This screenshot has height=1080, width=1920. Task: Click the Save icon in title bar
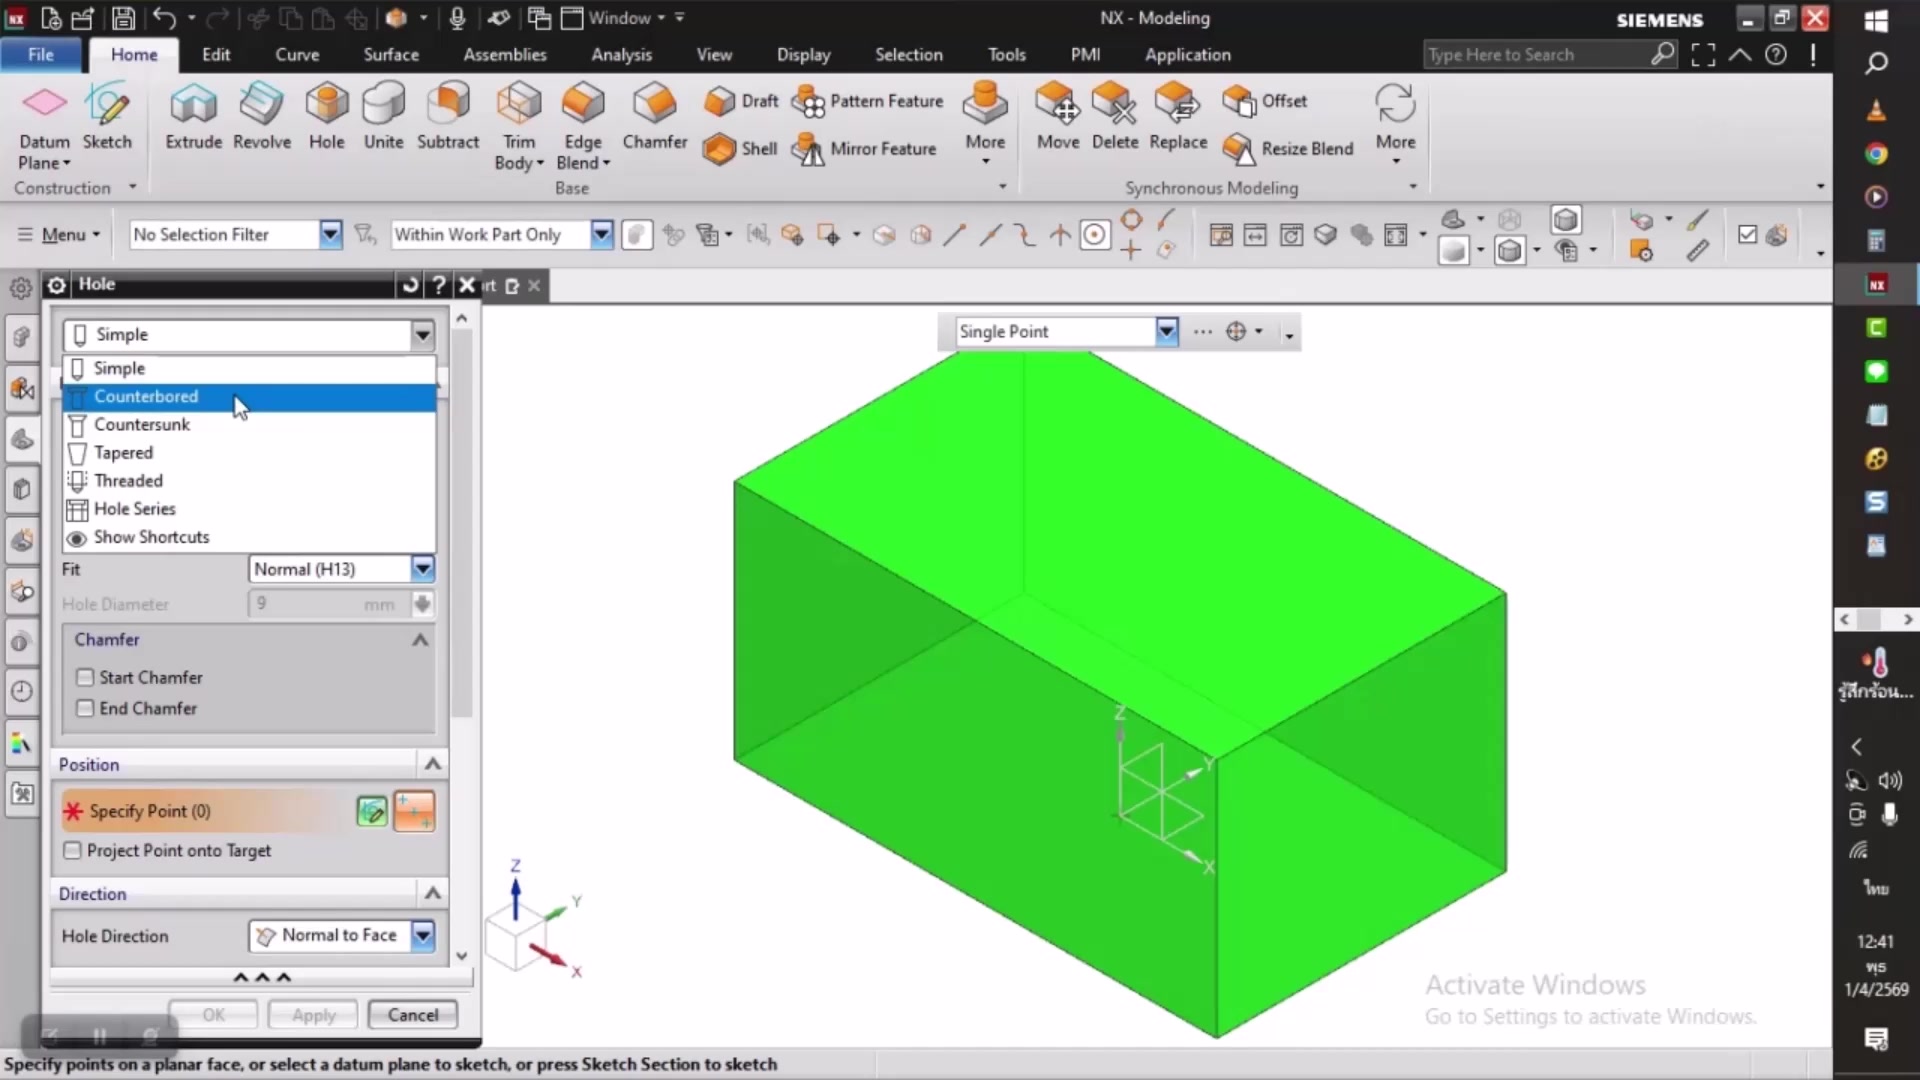coord(123,18)
